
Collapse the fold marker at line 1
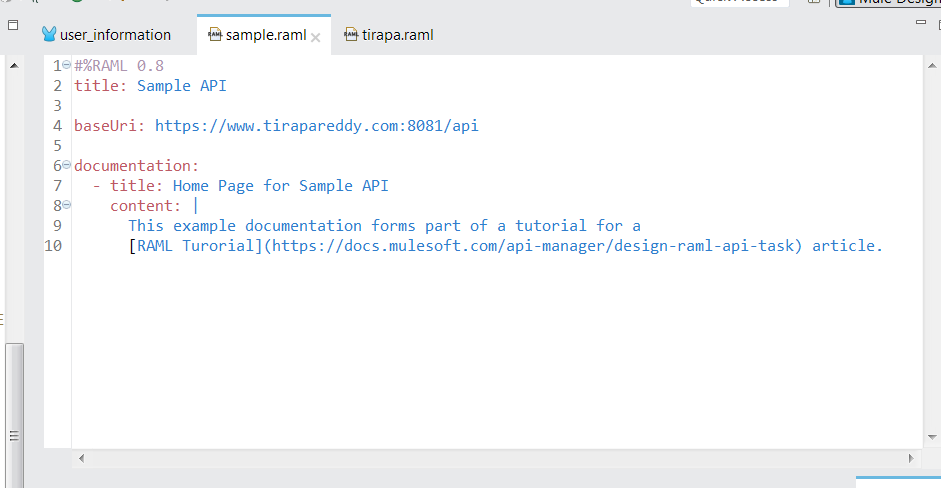click(67, 65)
